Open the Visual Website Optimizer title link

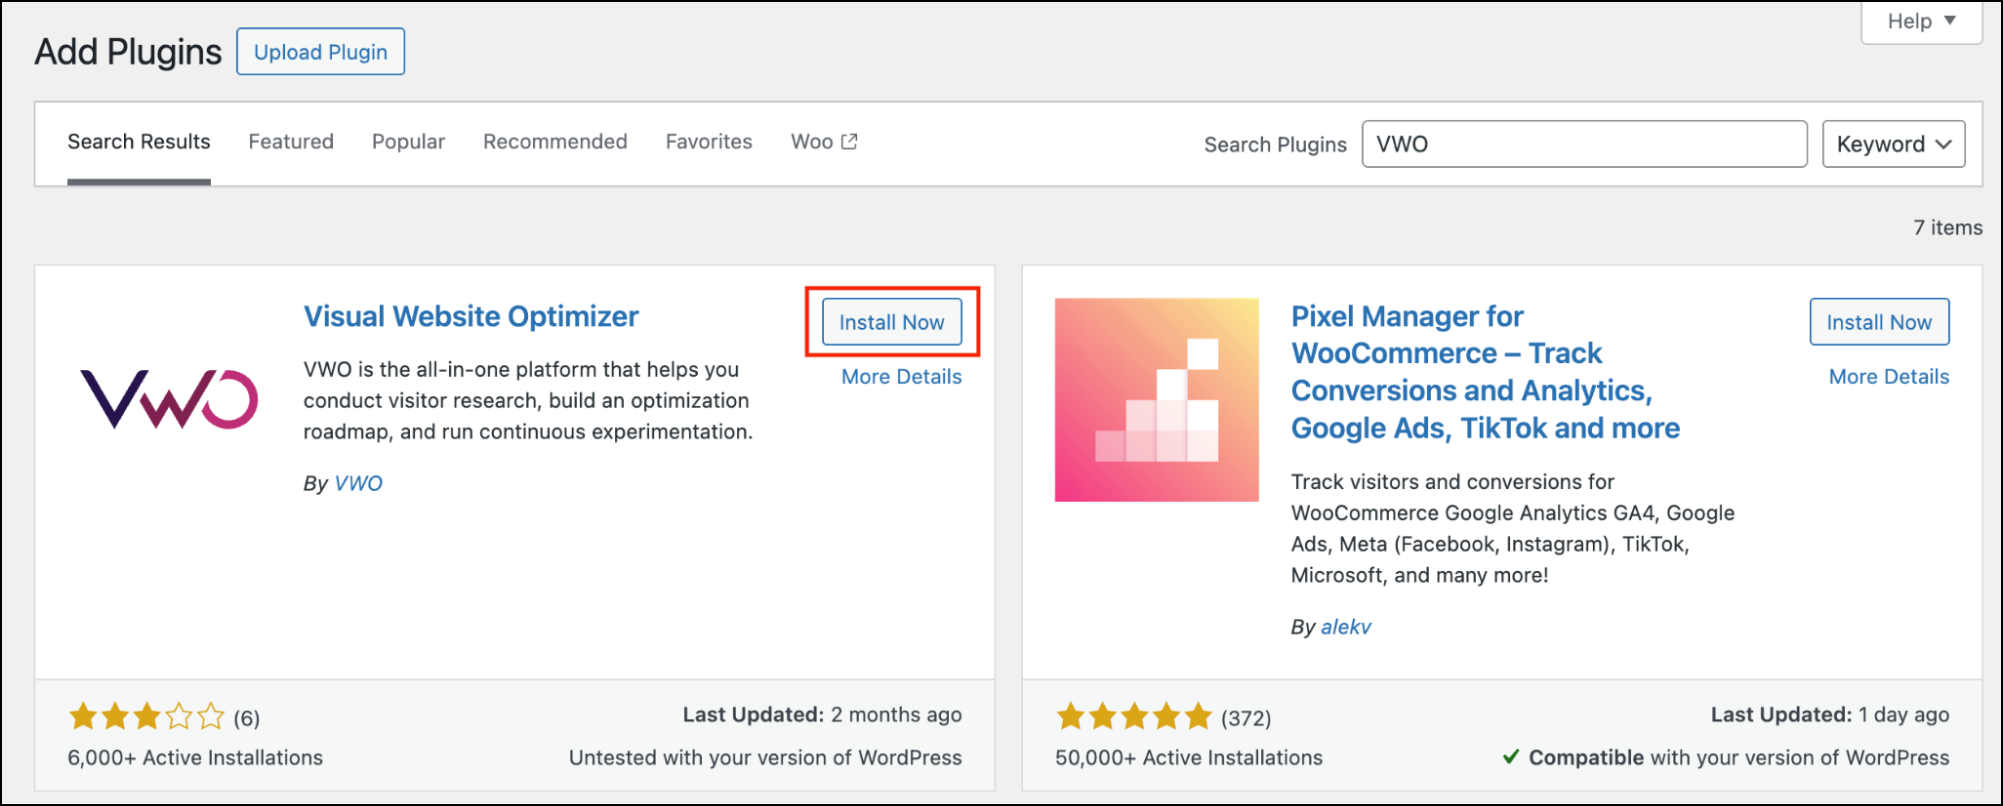click(471, 316)
